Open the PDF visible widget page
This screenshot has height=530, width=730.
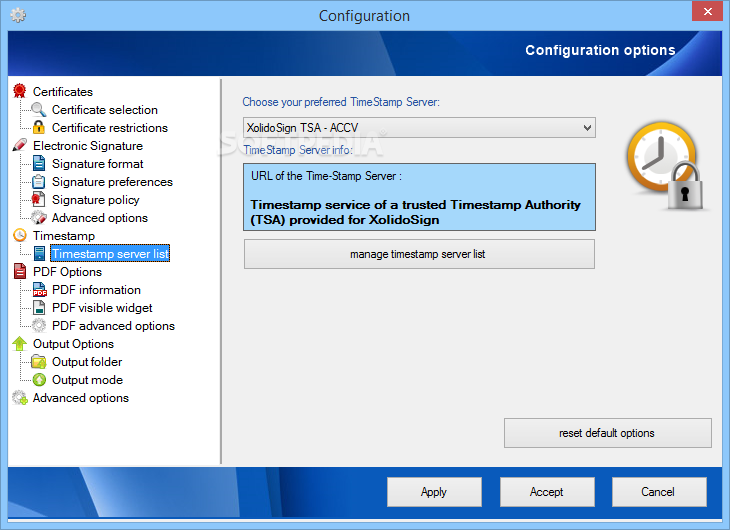click(102, 308)
